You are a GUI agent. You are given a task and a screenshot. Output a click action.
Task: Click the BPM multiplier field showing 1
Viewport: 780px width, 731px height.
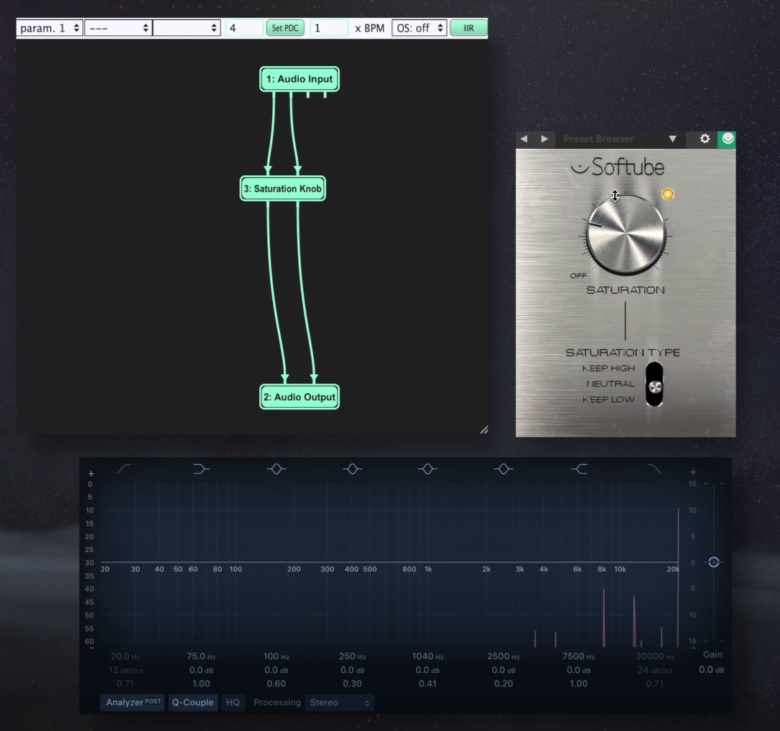[x=329, y=28]
